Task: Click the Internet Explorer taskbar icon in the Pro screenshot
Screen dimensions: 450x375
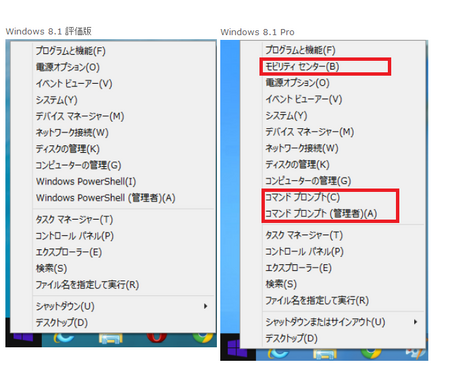Action: [279, 354]
